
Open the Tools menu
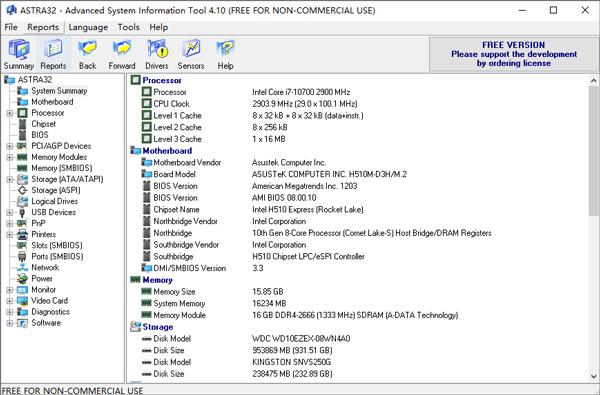[129, 27]
